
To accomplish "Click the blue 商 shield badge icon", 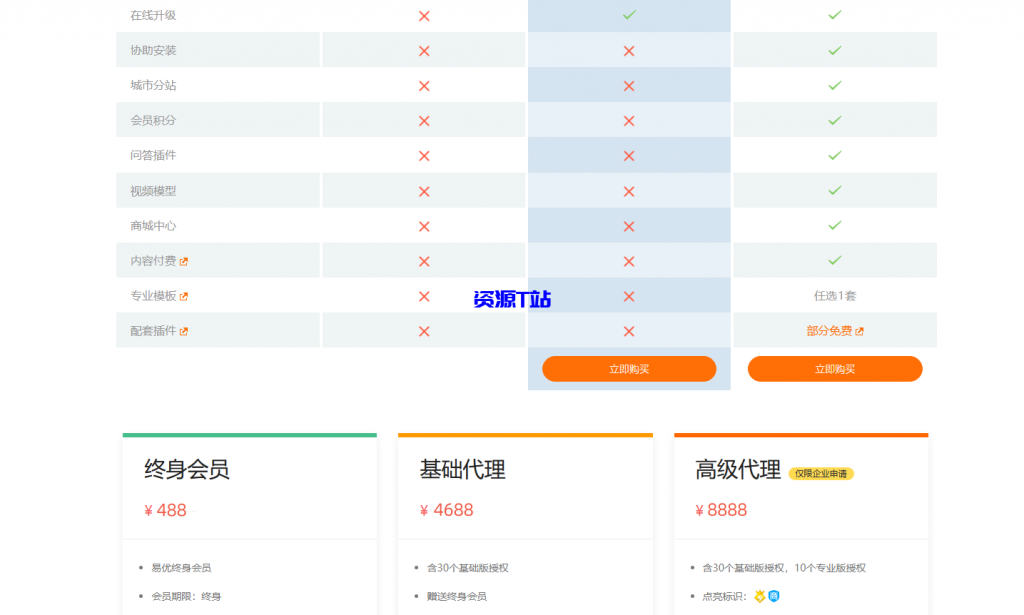I will pos(774,596).
